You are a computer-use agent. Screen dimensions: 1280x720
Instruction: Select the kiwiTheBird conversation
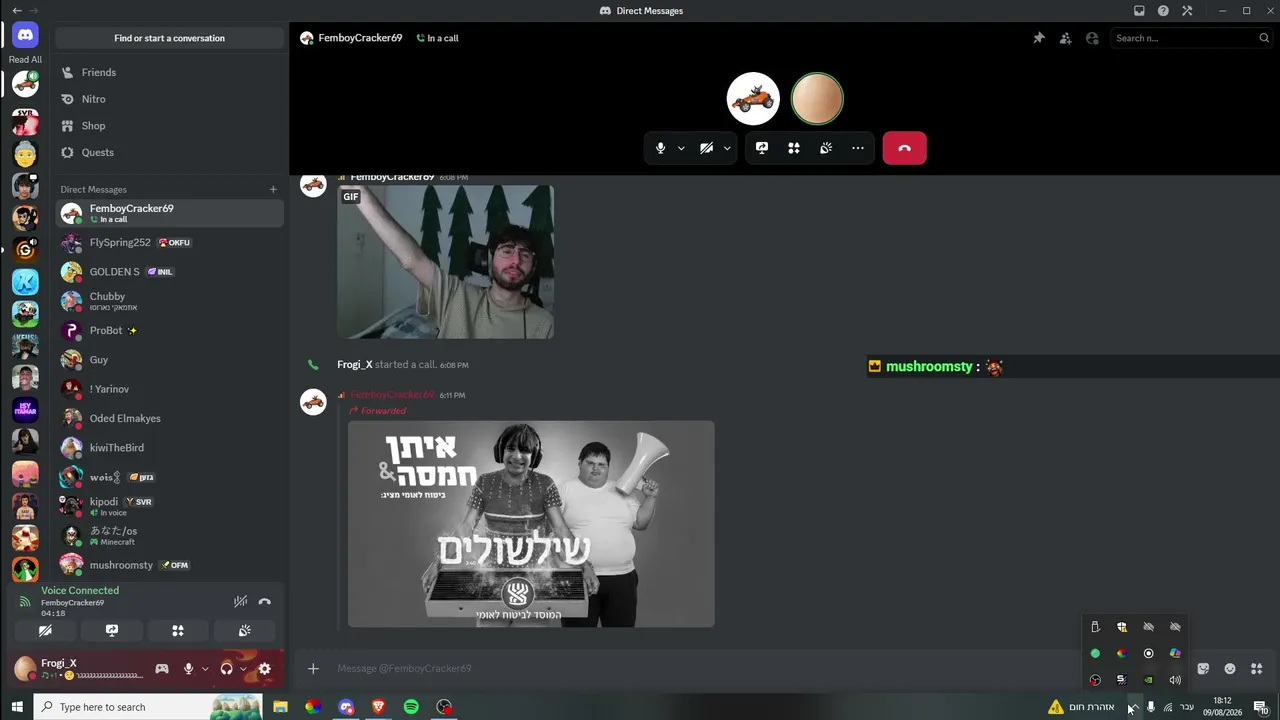pyautogui.click(x=169, y=447)
